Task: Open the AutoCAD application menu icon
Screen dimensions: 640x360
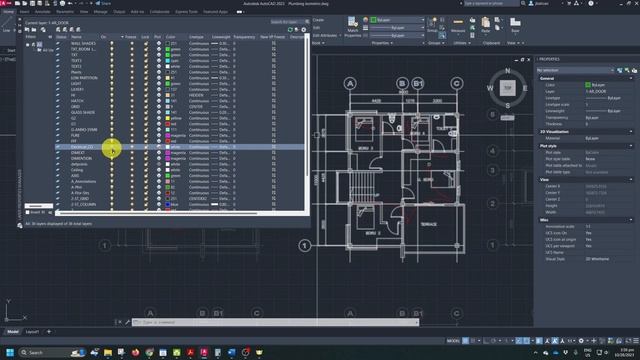Action: [x=4, y=3]
